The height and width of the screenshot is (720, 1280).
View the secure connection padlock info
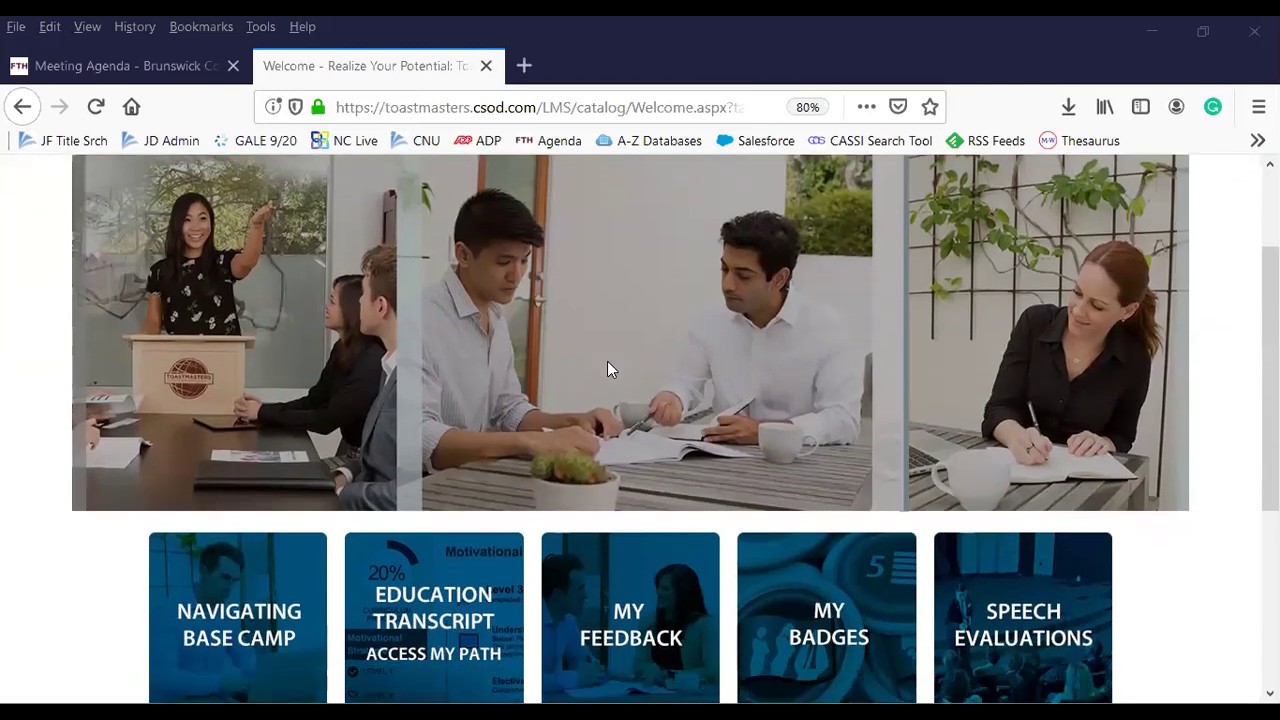318,107
